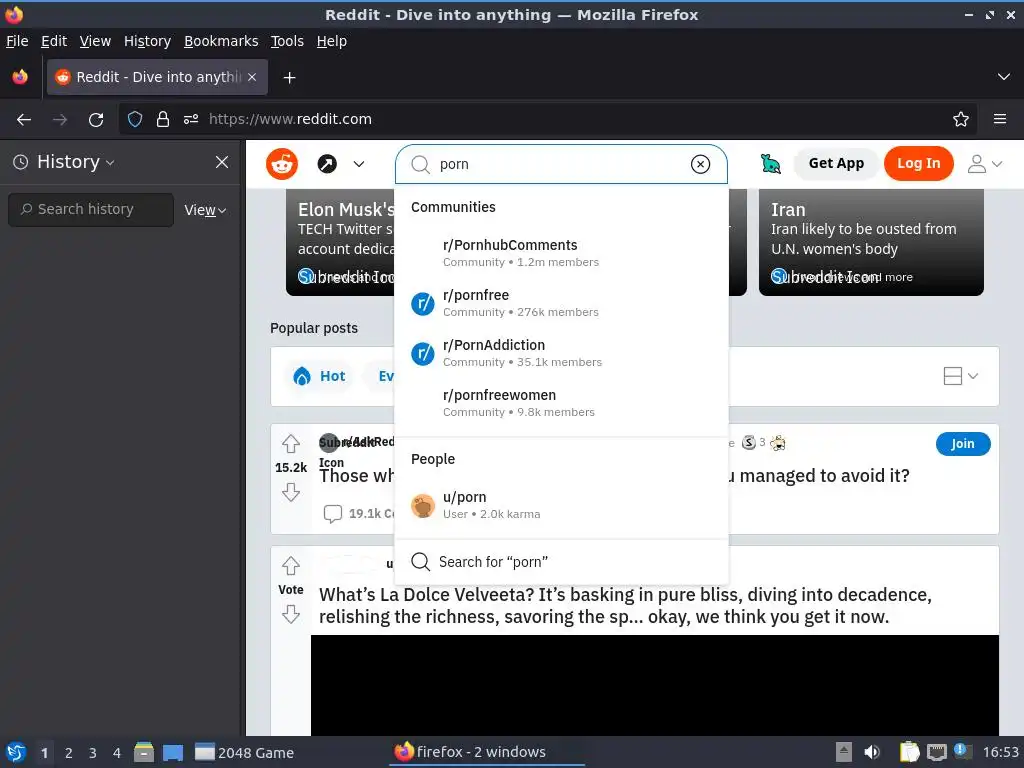Open the Tools menu
The width and height of the screenshot is (1024, 768).
pyautogui.click(x=287, y=41)
